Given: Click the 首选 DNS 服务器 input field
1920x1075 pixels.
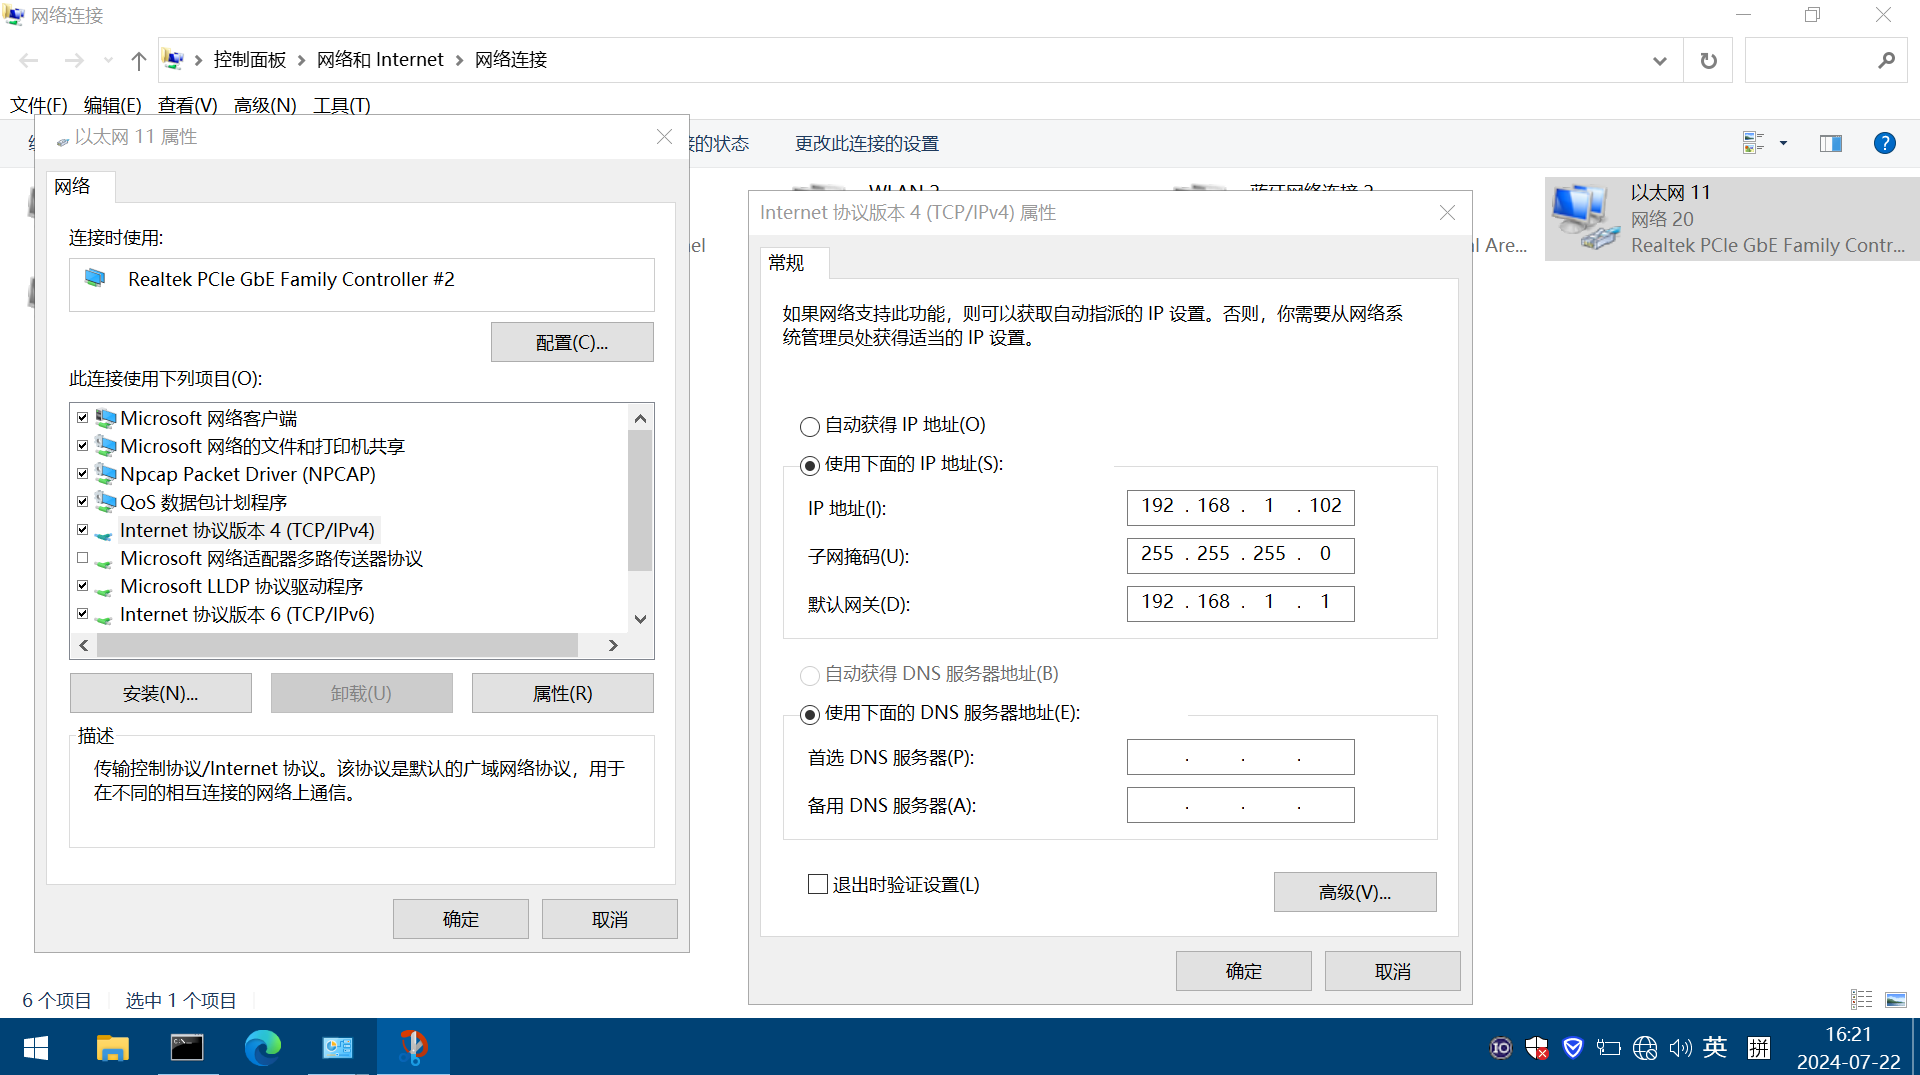Looking at the screenshot, I should 1240,757.
